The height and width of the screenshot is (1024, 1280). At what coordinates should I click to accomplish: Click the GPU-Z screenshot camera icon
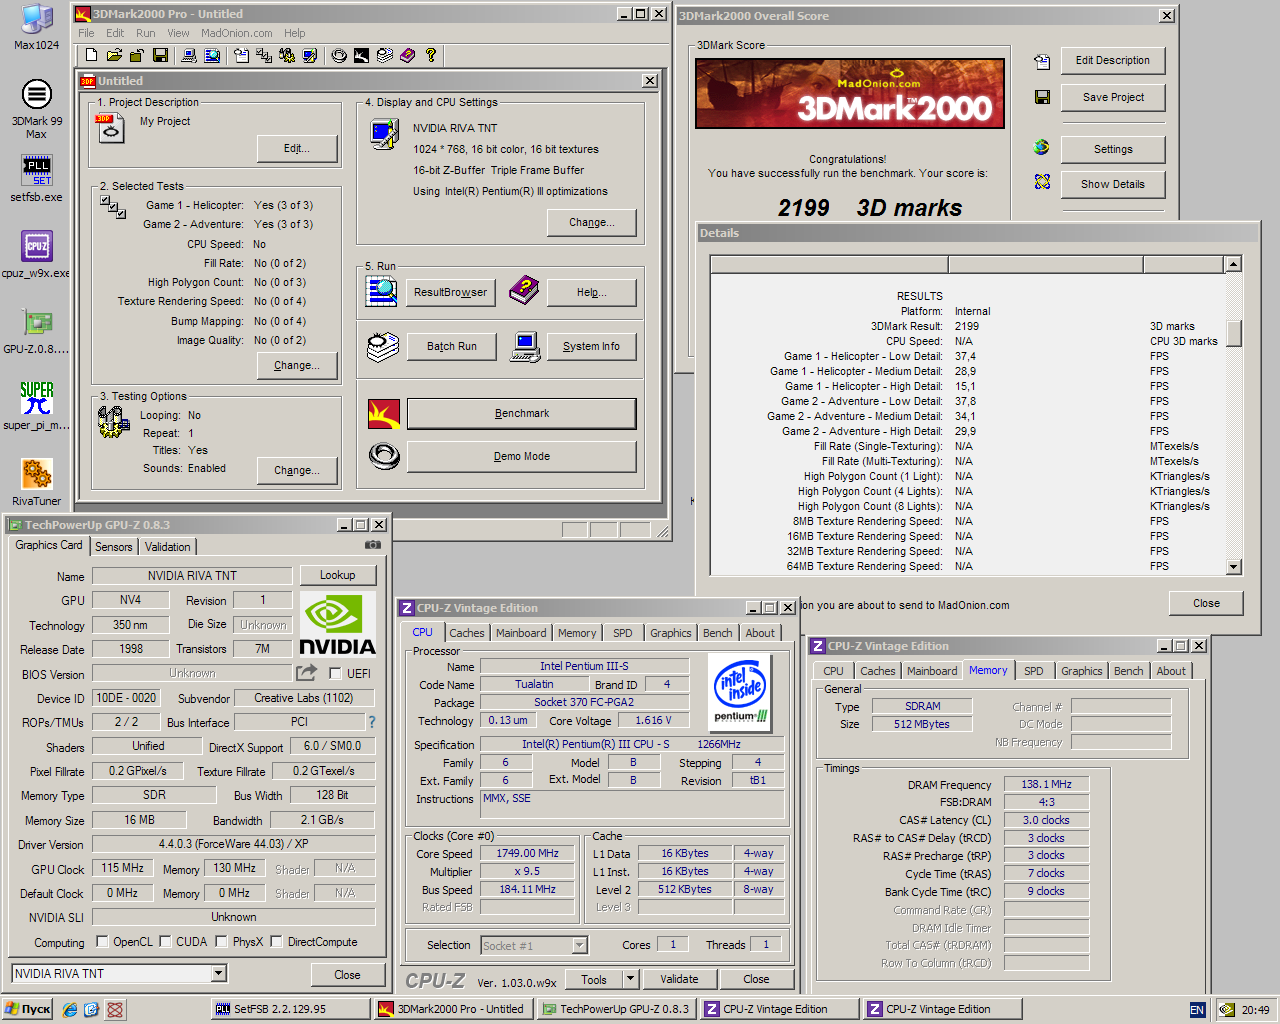click(373, 545)
